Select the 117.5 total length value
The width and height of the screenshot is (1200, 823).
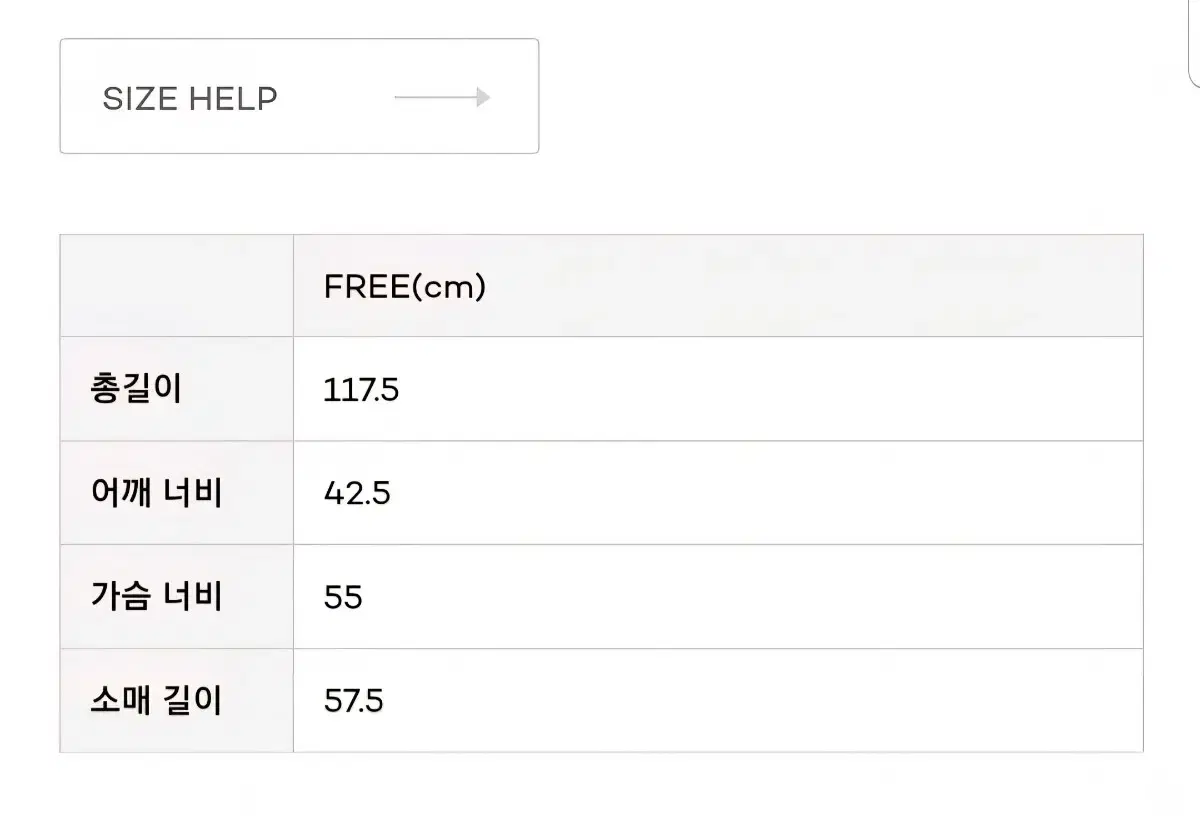pos(361,390)
